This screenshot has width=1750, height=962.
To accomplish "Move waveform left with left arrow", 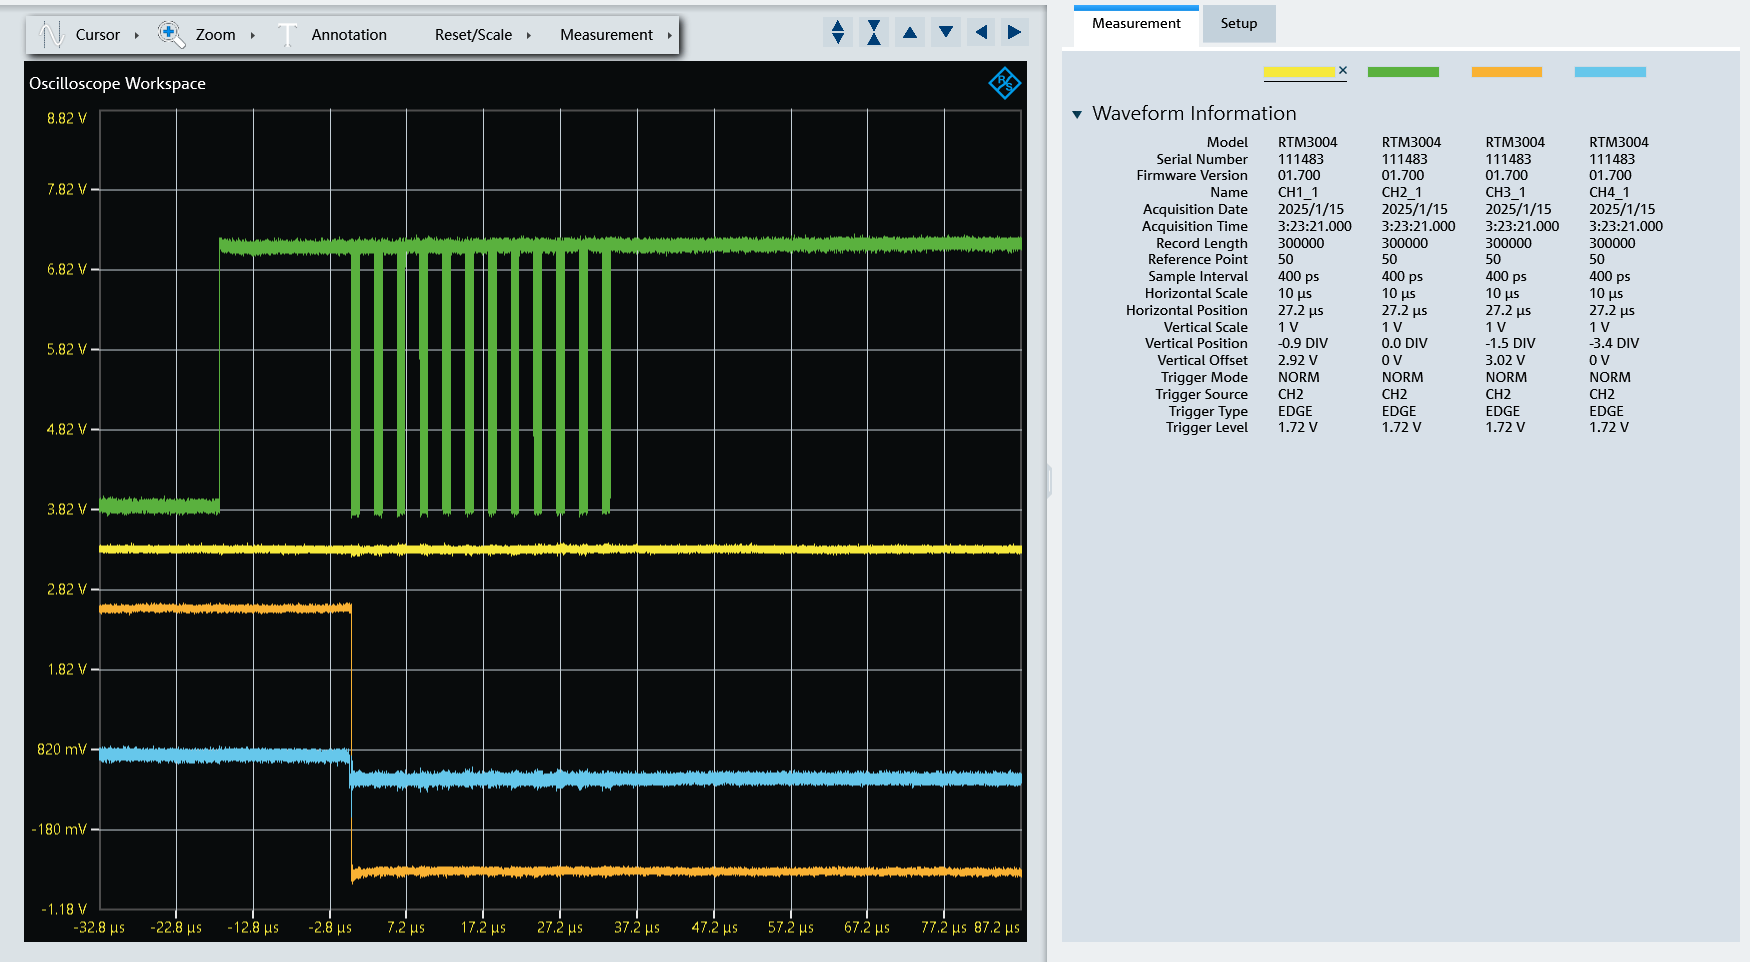I will coord(981,33).
